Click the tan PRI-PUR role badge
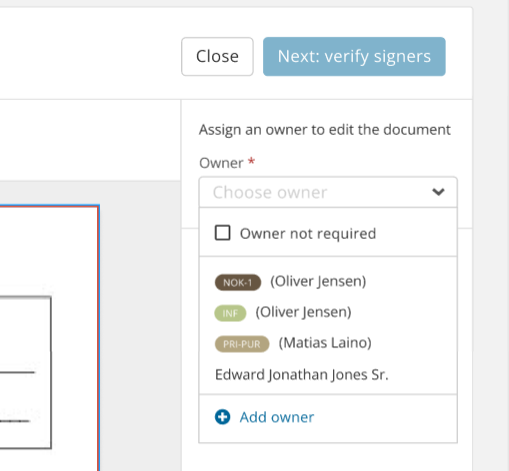Screen dimensions: 509x471 pos(242,344)
